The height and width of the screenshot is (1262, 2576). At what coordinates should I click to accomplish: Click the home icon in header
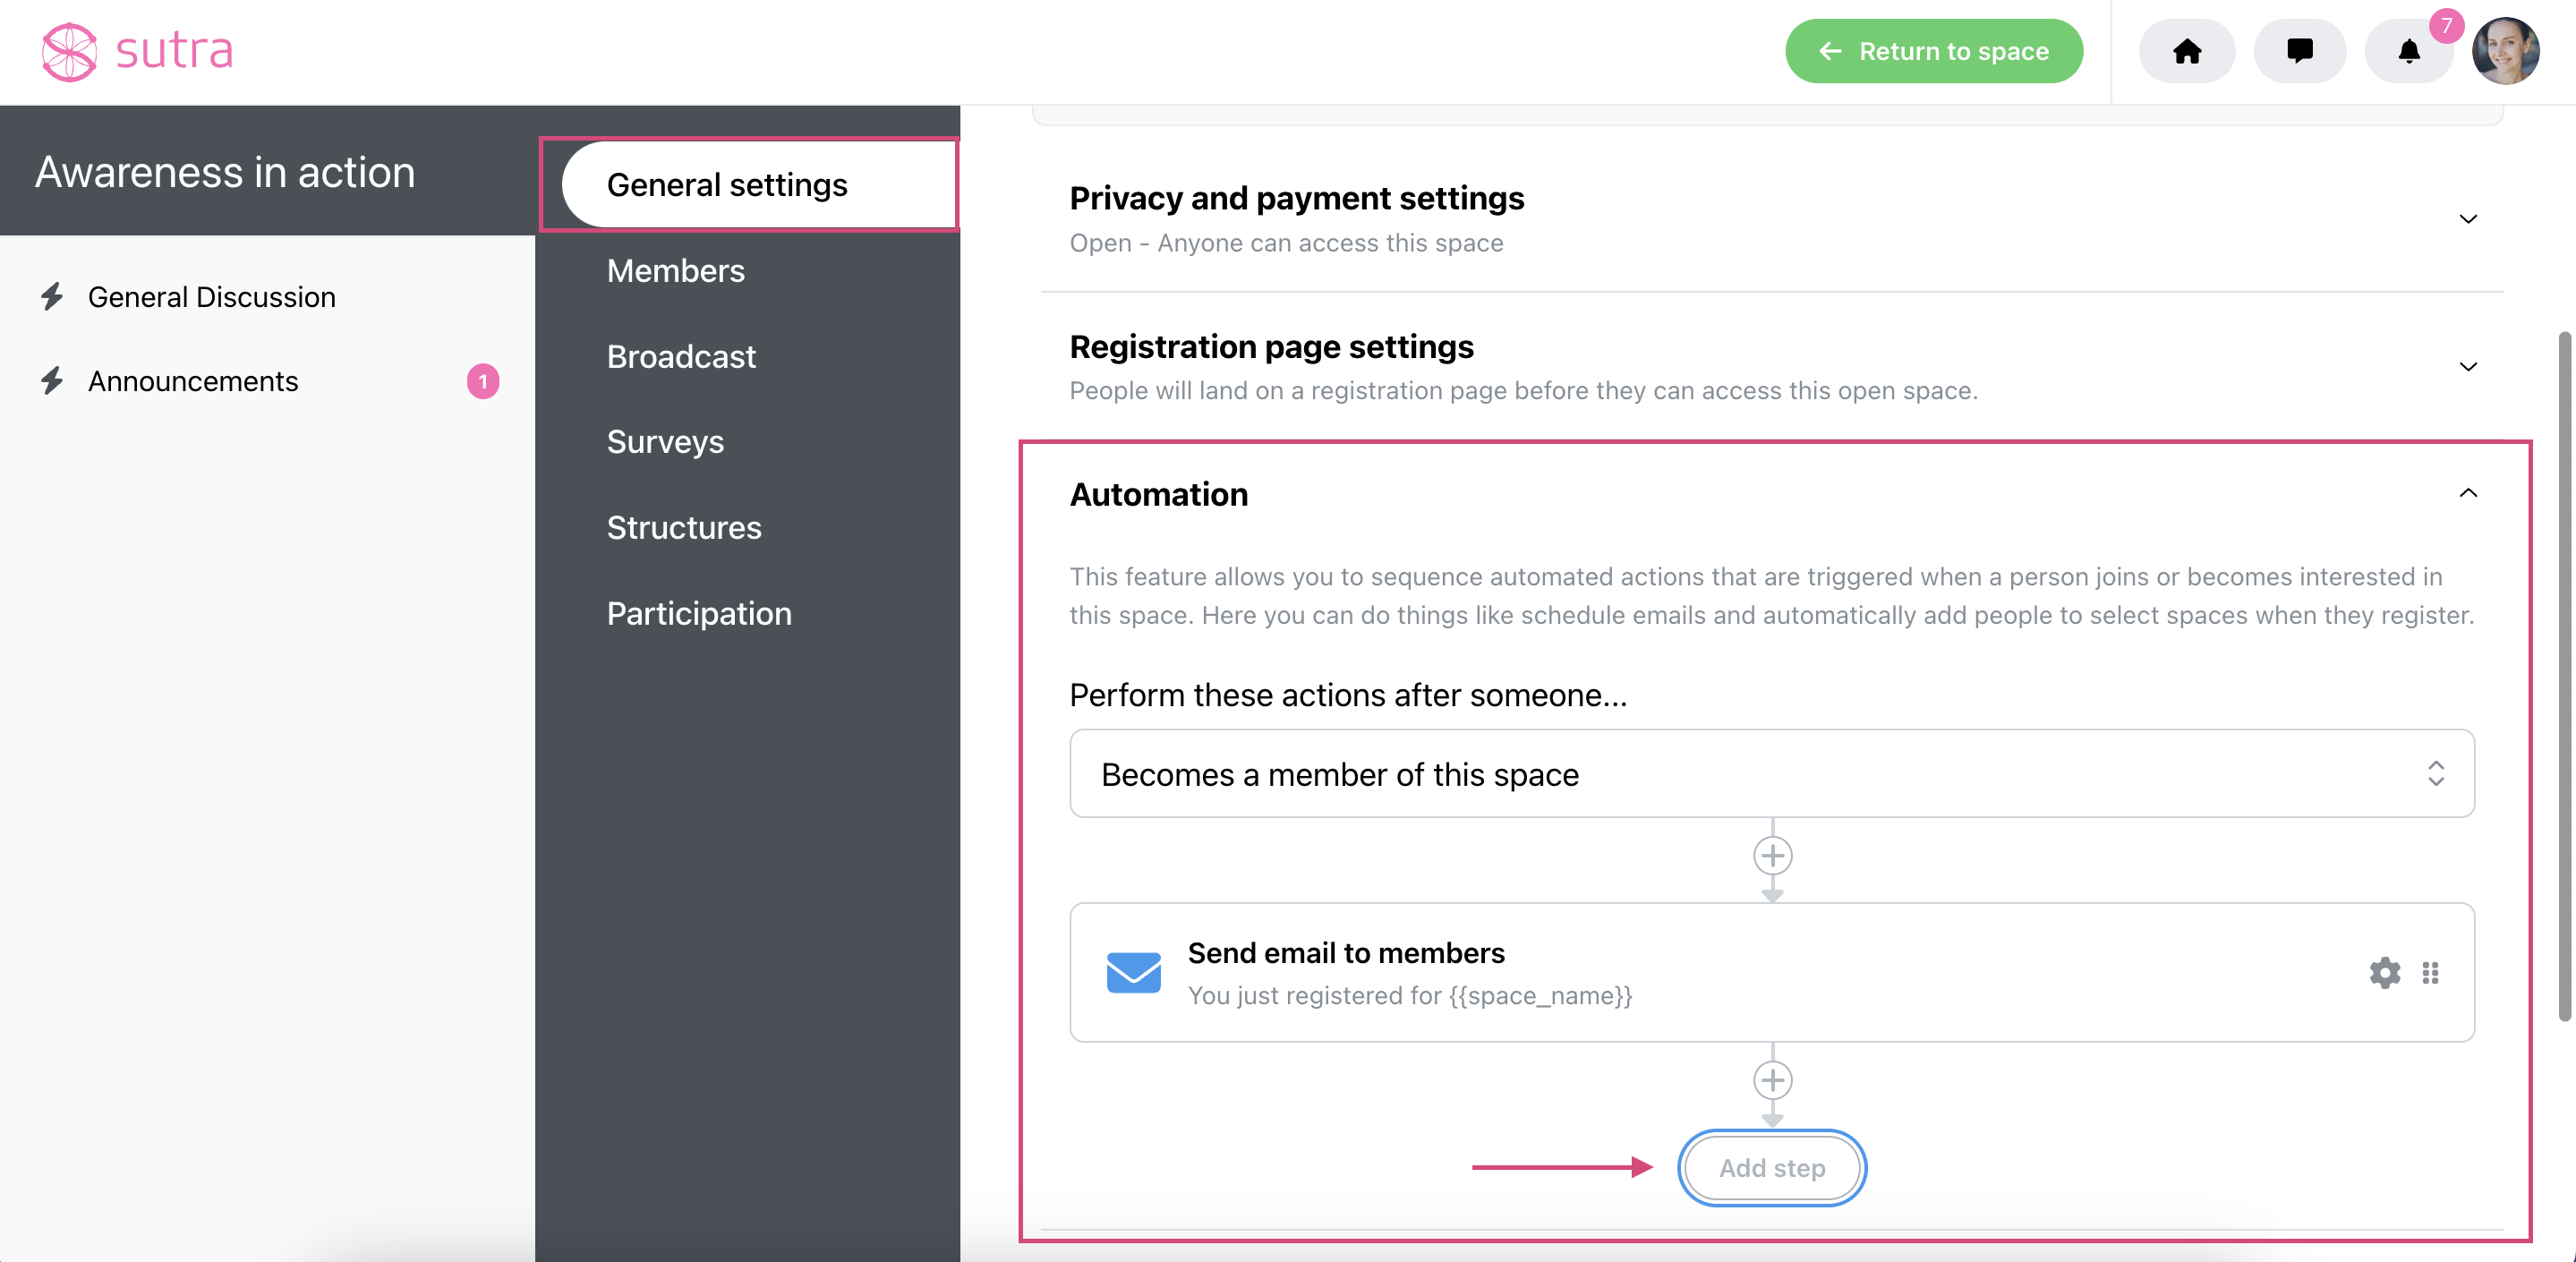pos(2186,51)
